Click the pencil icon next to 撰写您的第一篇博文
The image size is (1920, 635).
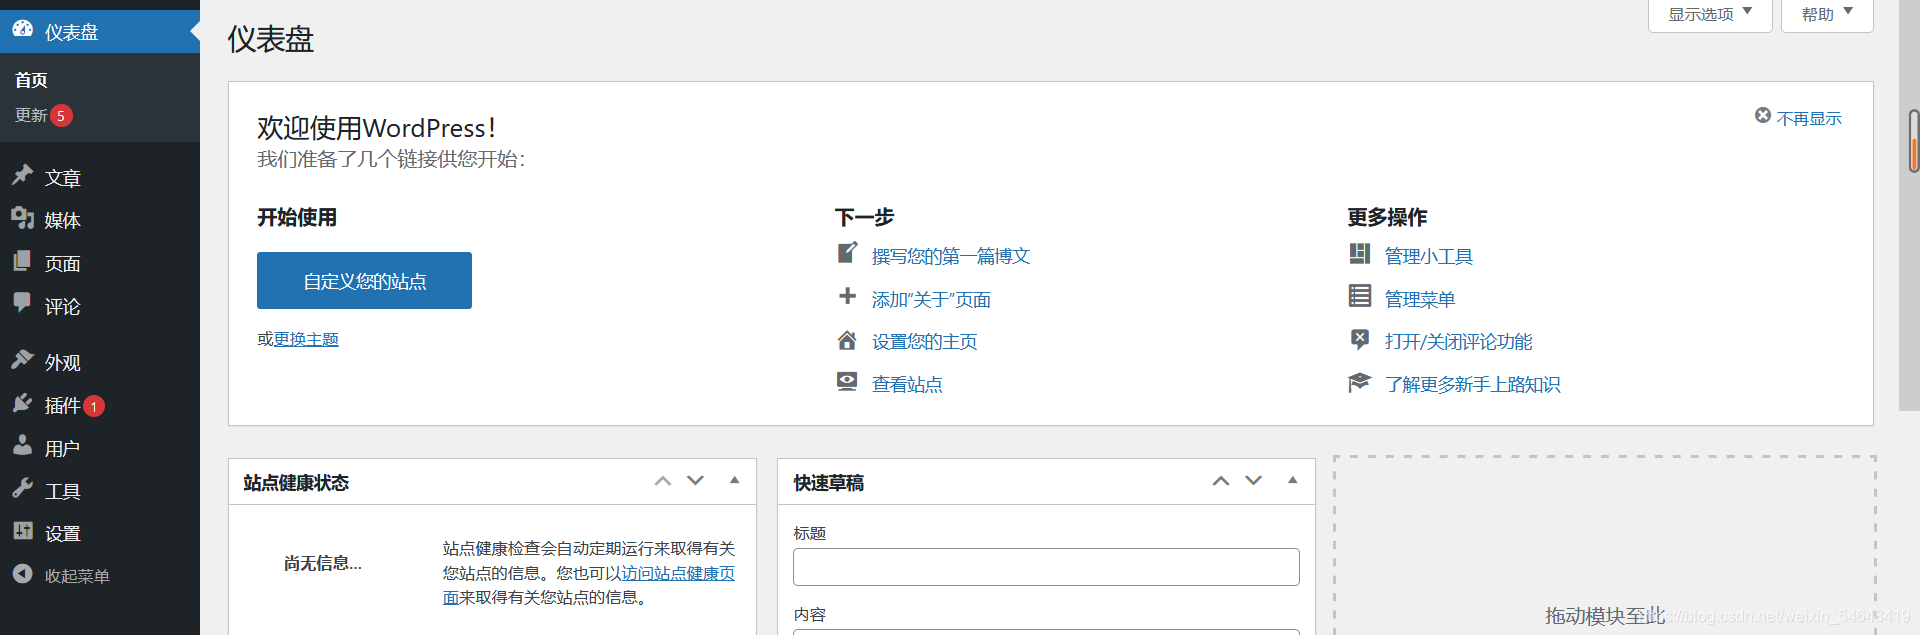pyautogui.click(x=847, y=253)
